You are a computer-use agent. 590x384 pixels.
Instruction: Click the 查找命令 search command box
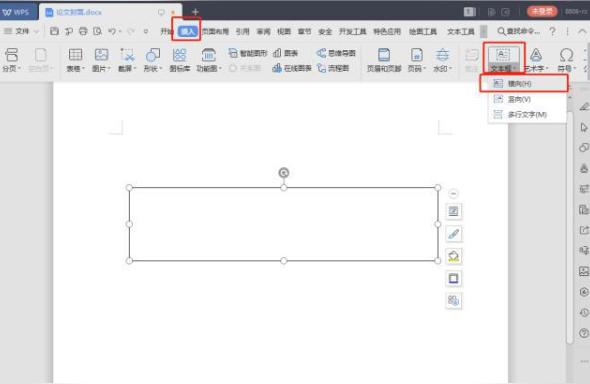click(x=518, y=31)
